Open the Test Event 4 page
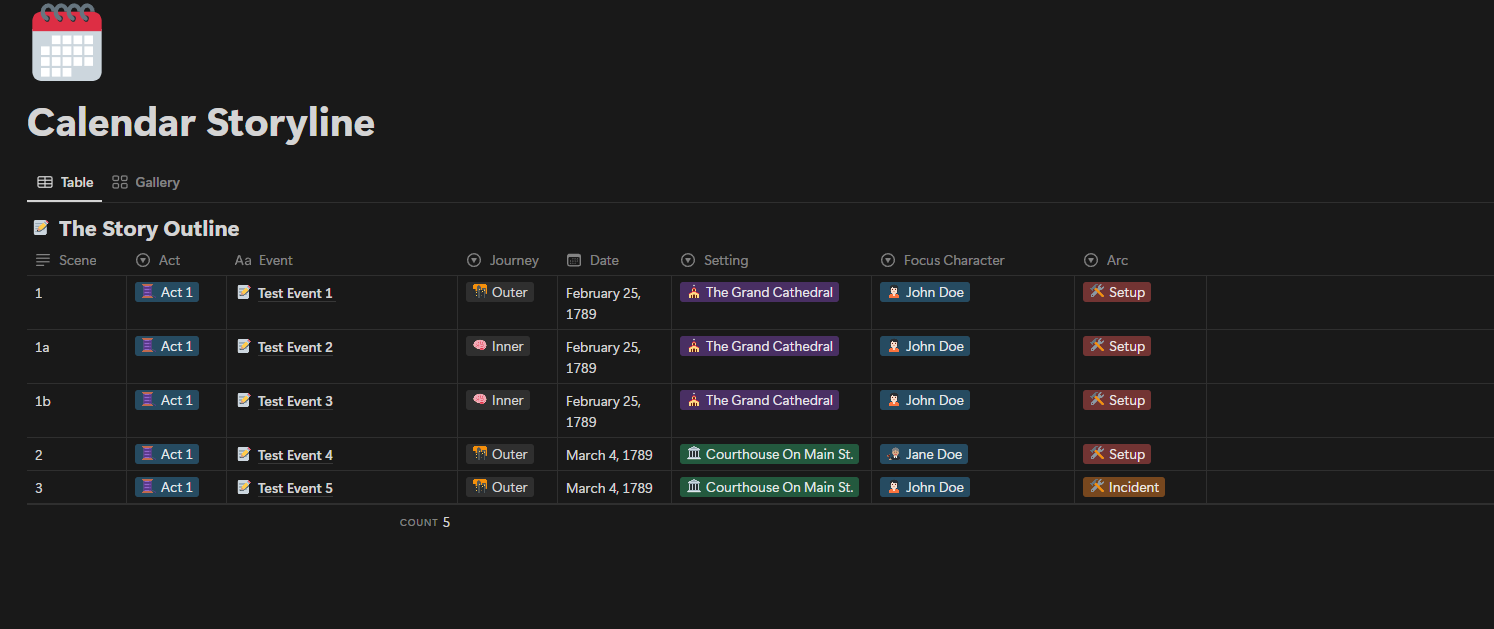The width and height of the screenshot is (1494, 629). [295, 455]
